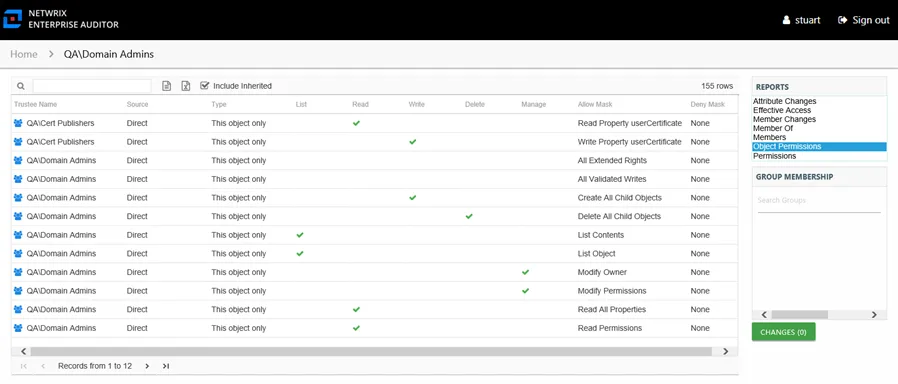The height and width of the screenshot is (384, 898).
Task: Click the Type column header
Action: (219, 104)
